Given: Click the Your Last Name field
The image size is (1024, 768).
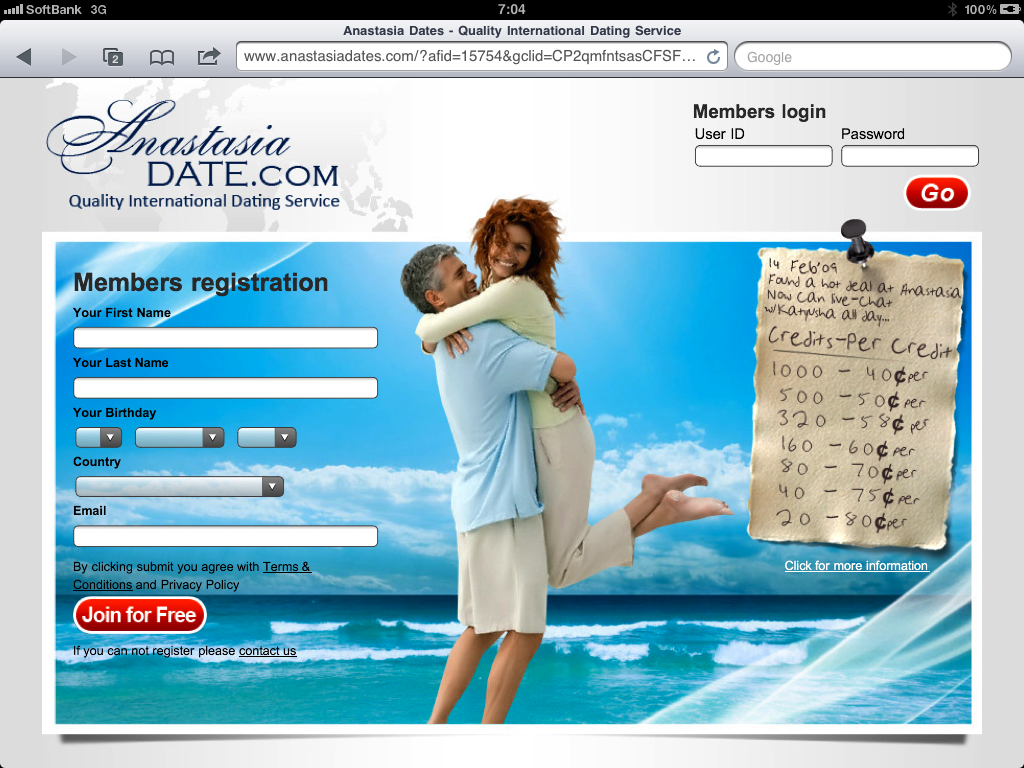Looking at the screenshot, I should coord(225,388).
